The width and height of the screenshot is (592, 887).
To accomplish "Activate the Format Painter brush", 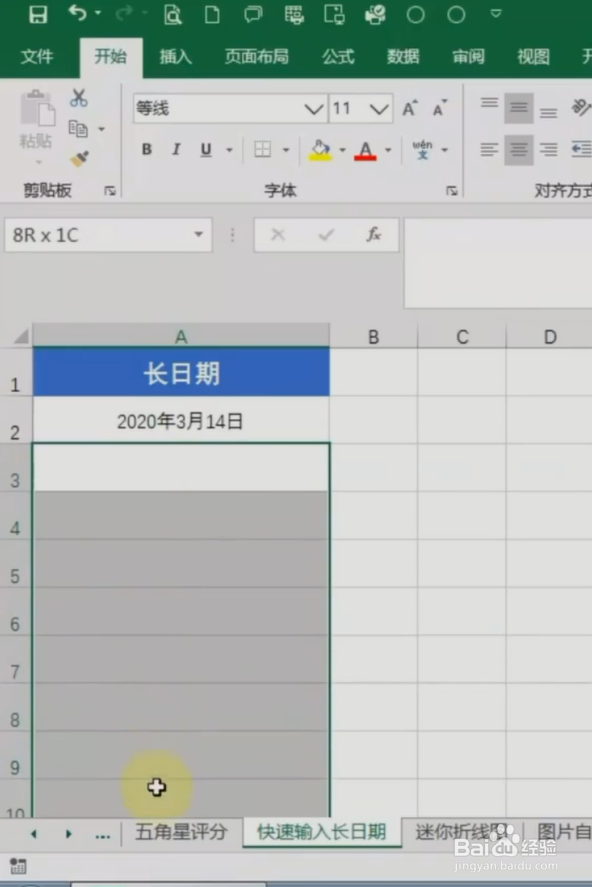I will pyautogui.click(x=80, y=159).
